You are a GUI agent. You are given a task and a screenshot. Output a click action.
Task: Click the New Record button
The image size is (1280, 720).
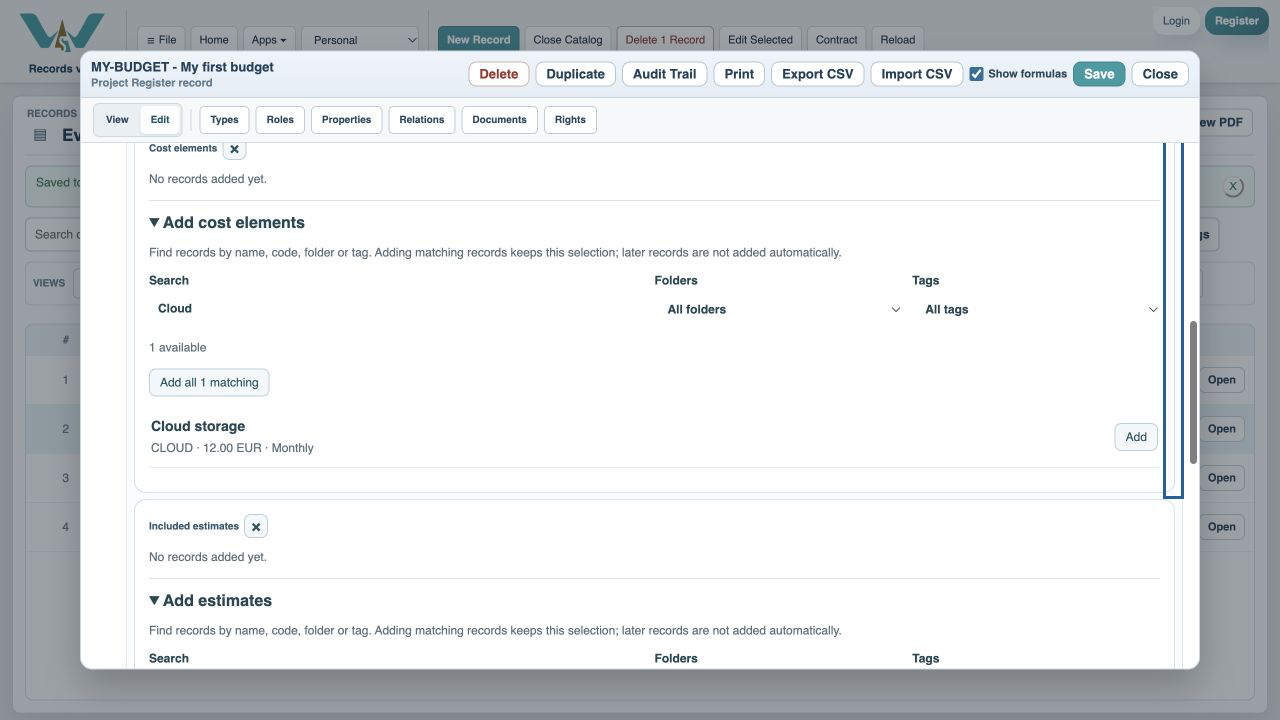479,40
